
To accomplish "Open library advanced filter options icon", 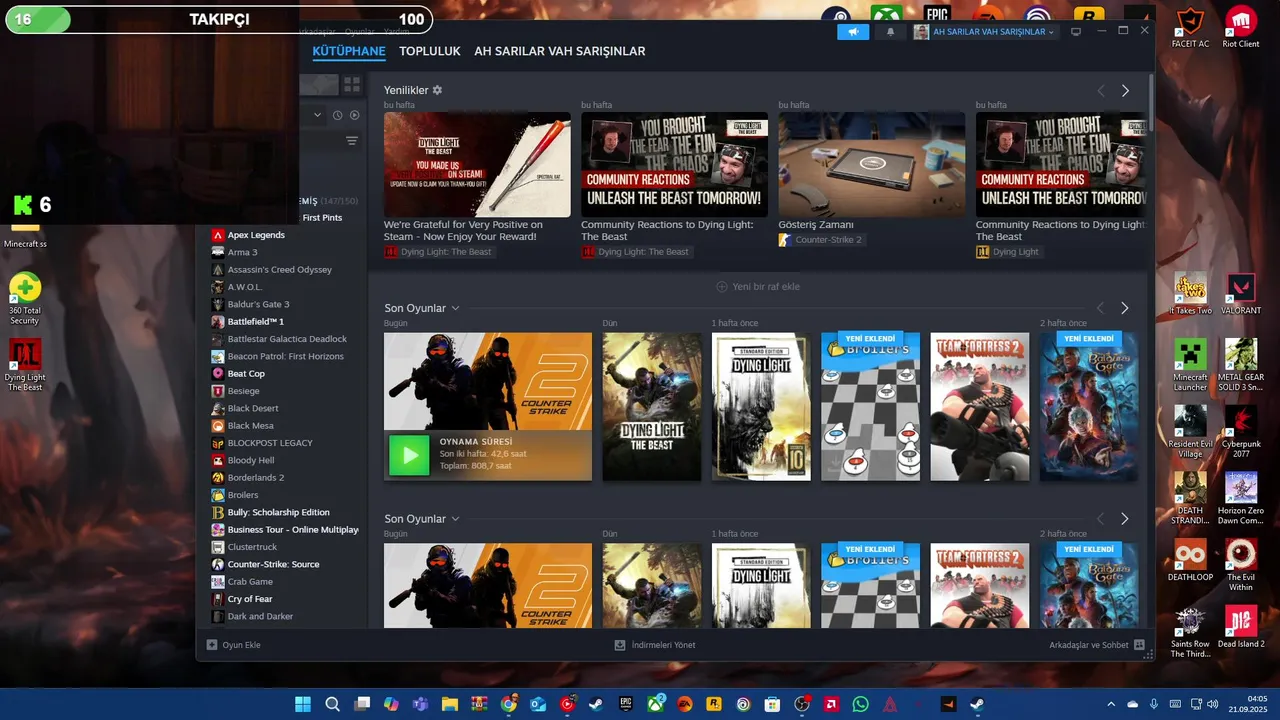I will click(352, 141).
